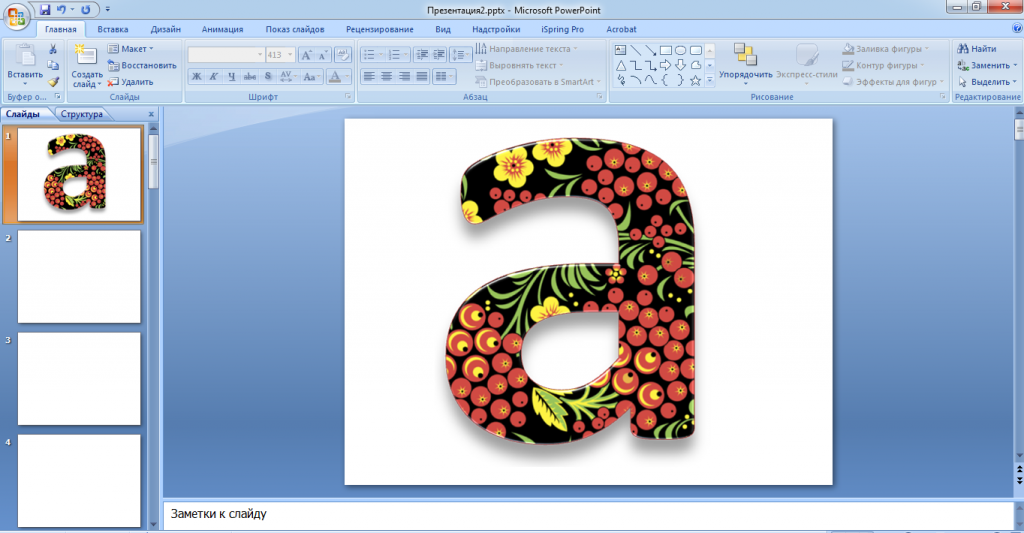This screenshot has height=533, width=1024.
Task: Redo using the quick access toolbar
Action: pyautogui.click(x=86, y=10)
